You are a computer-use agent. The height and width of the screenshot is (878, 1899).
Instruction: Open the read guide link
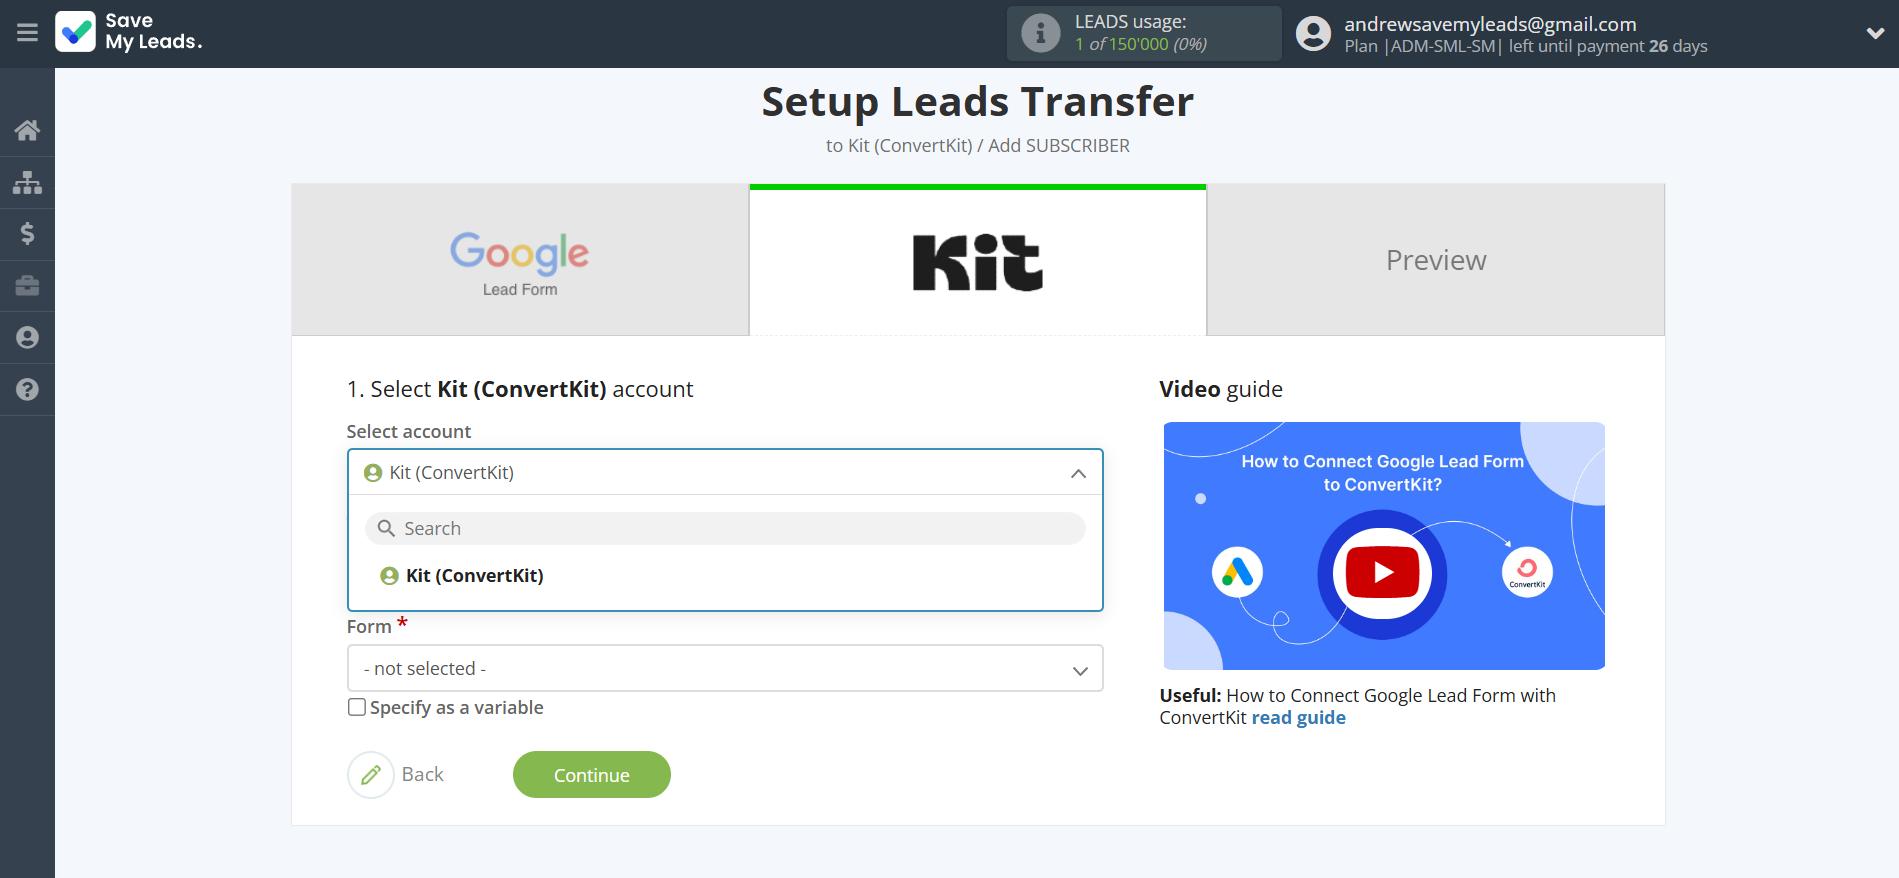tap(1298, 718)
